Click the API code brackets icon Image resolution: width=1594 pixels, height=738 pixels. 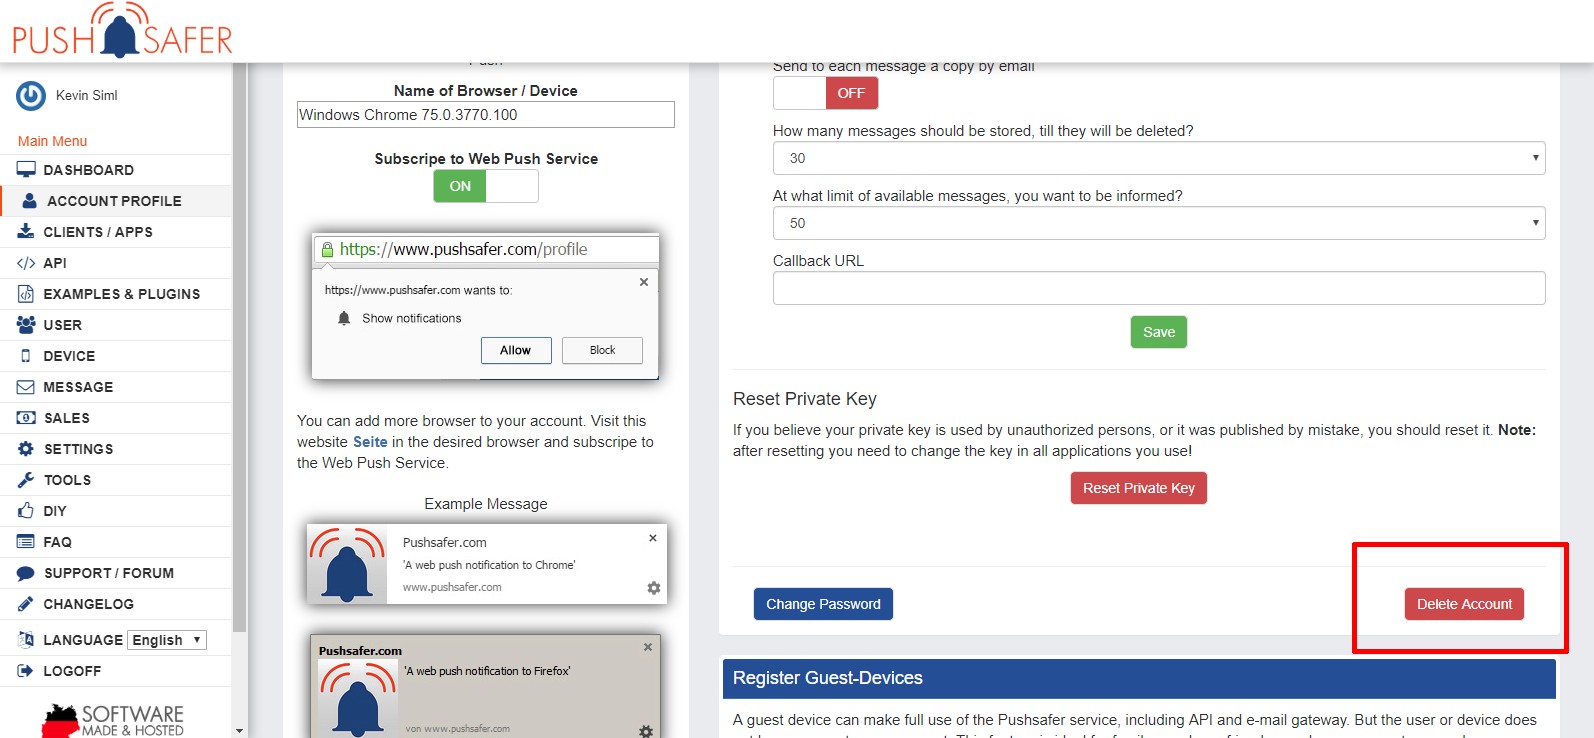pyautogui.click(x=26, y=263)
